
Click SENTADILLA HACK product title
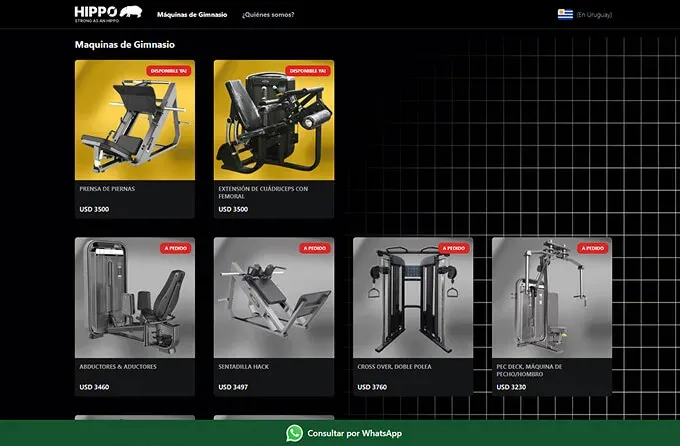click(243, 366)
